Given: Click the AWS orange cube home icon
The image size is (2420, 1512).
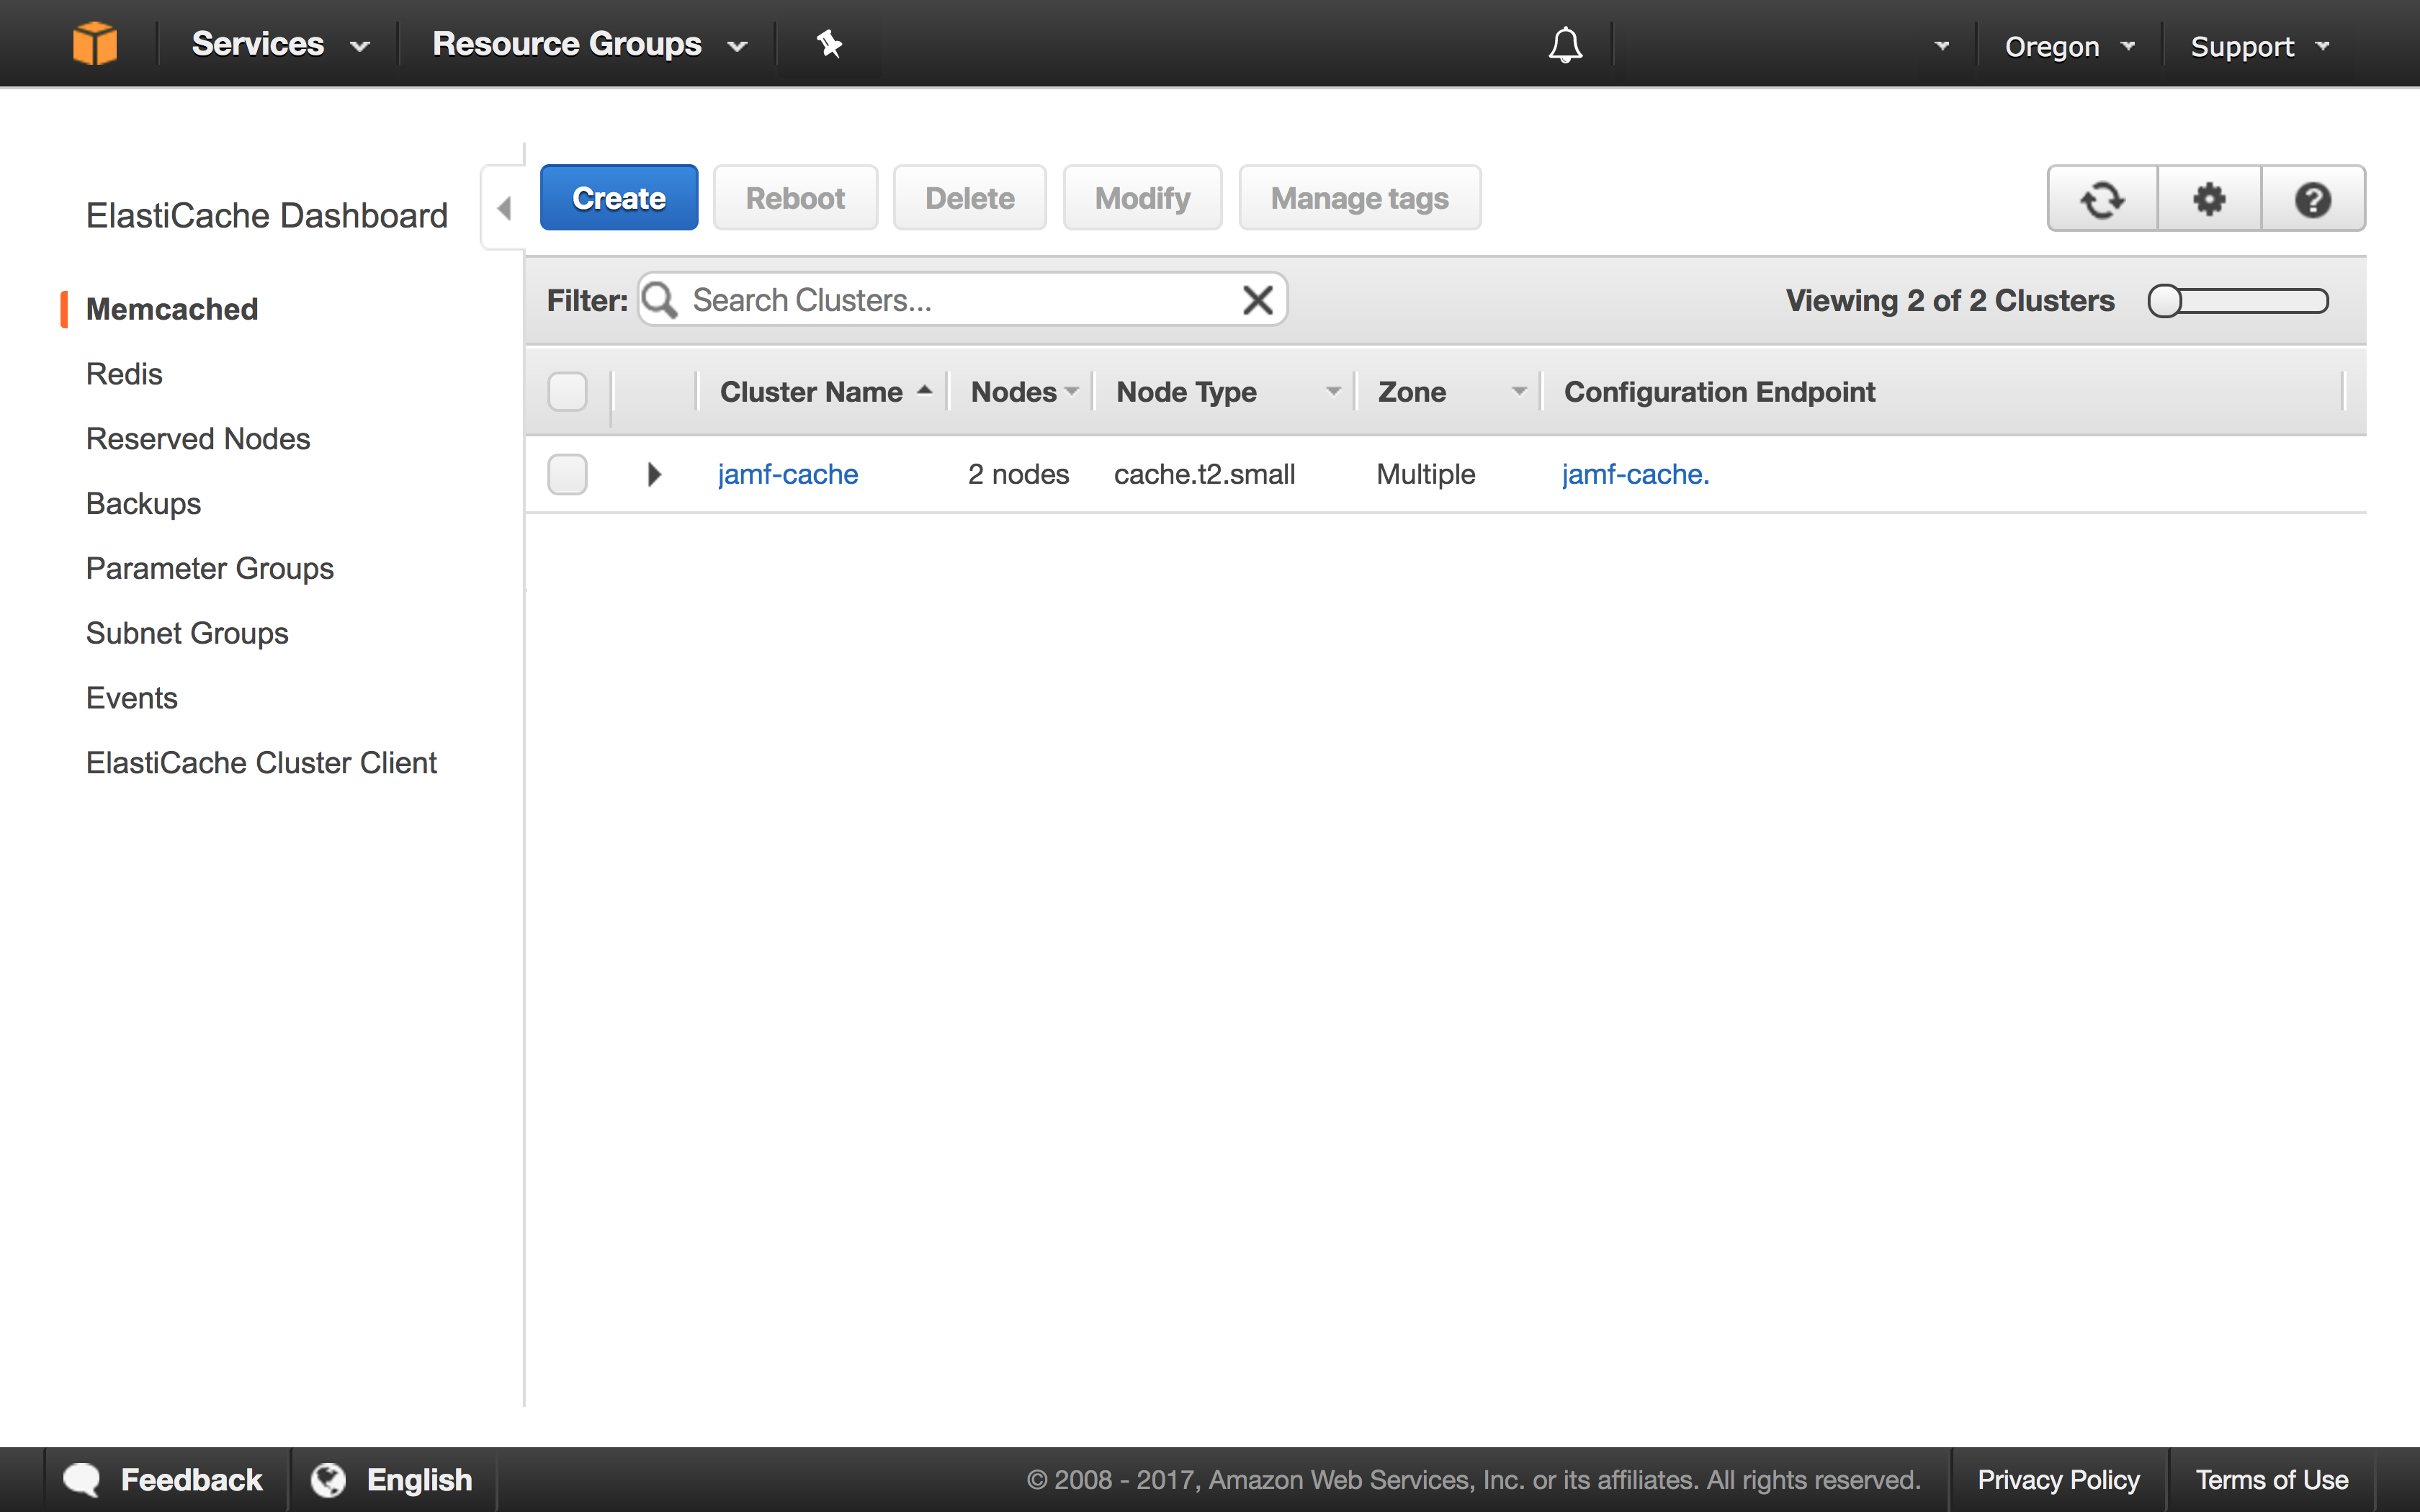Looking at the screenshot, I should point(95,44).
